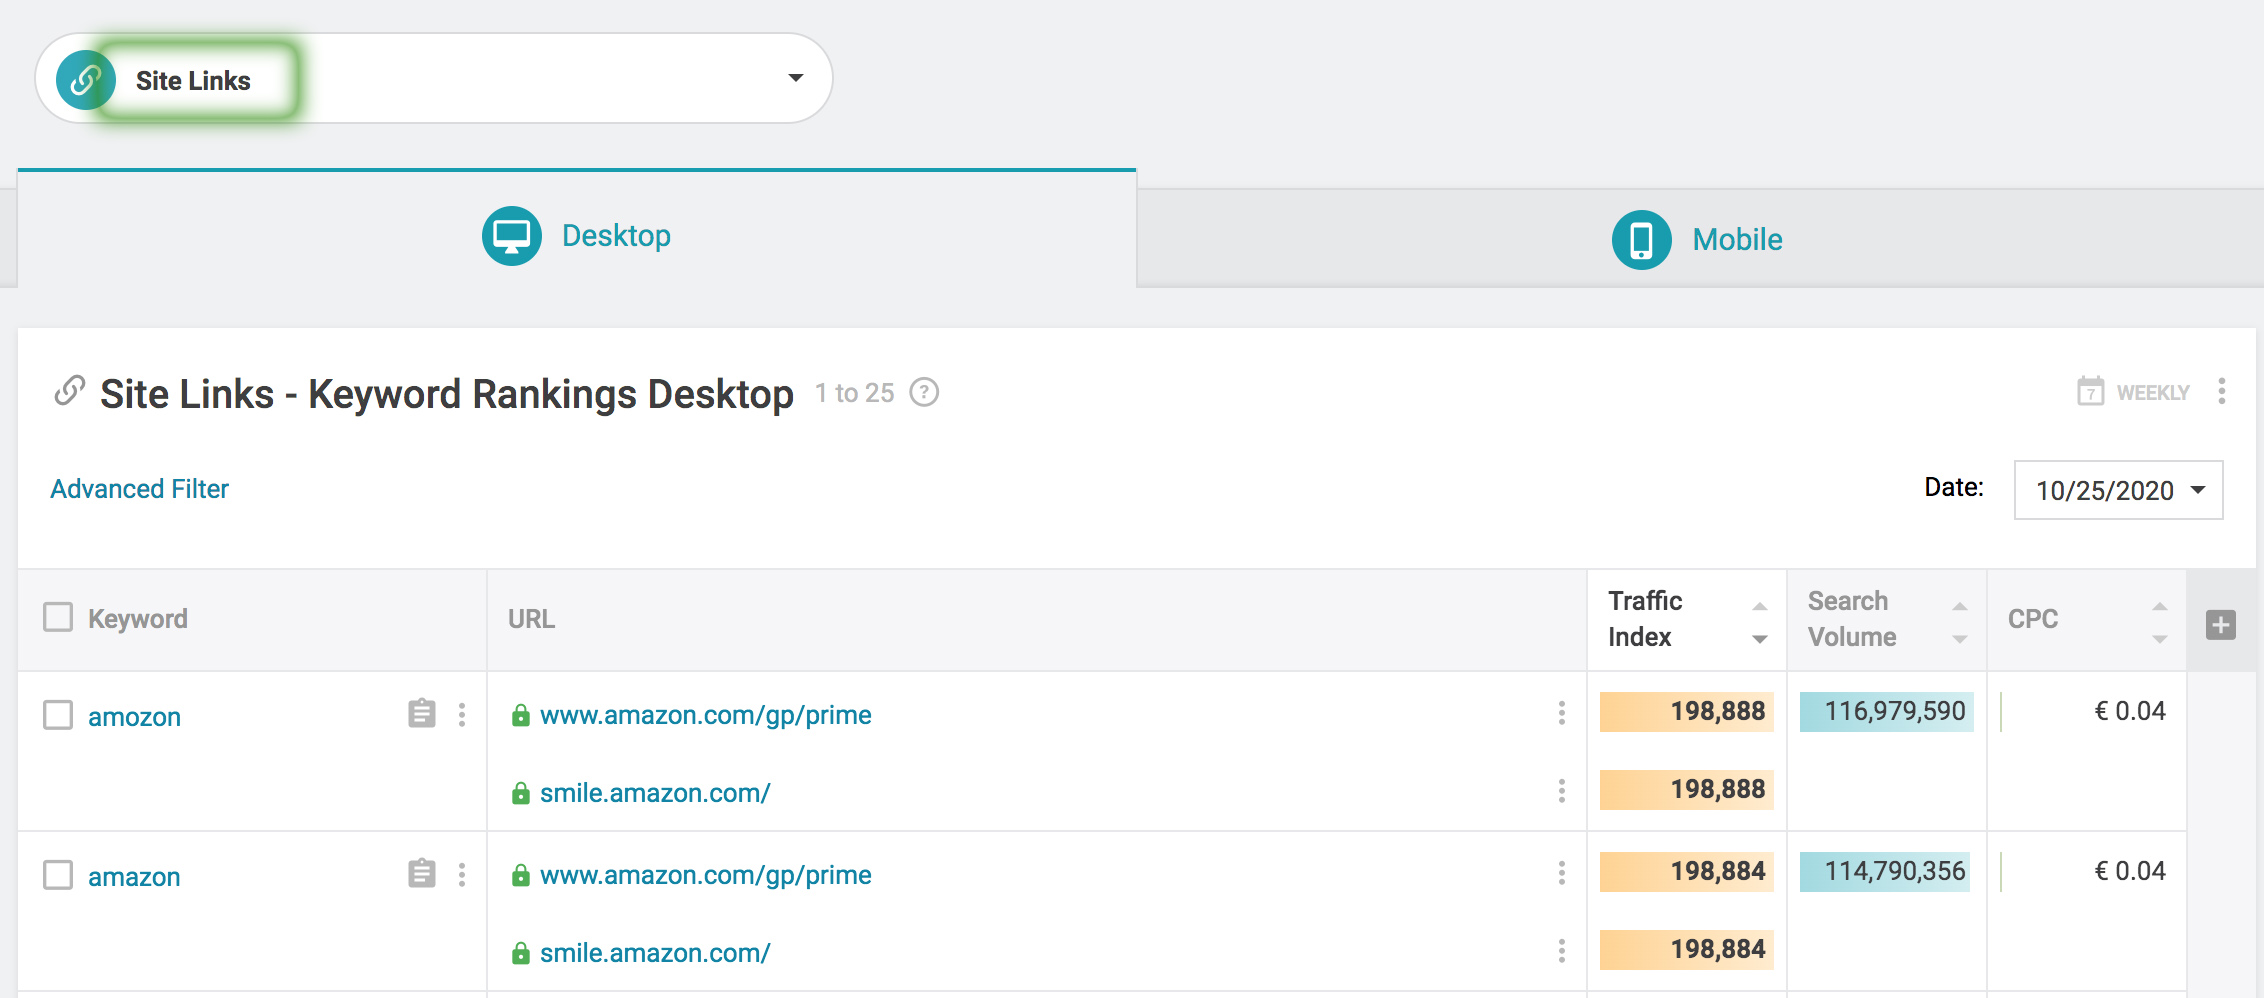Open smile.amazon.com/ link in amazon row
This screenshot has width=2264, height=998.
pos(655,953)
